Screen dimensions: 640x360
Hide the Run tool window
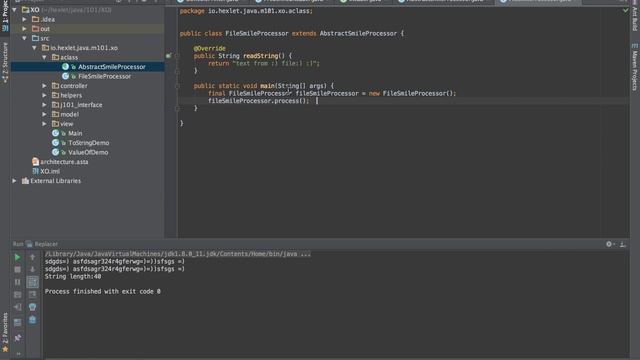click(x=623, y=244)
